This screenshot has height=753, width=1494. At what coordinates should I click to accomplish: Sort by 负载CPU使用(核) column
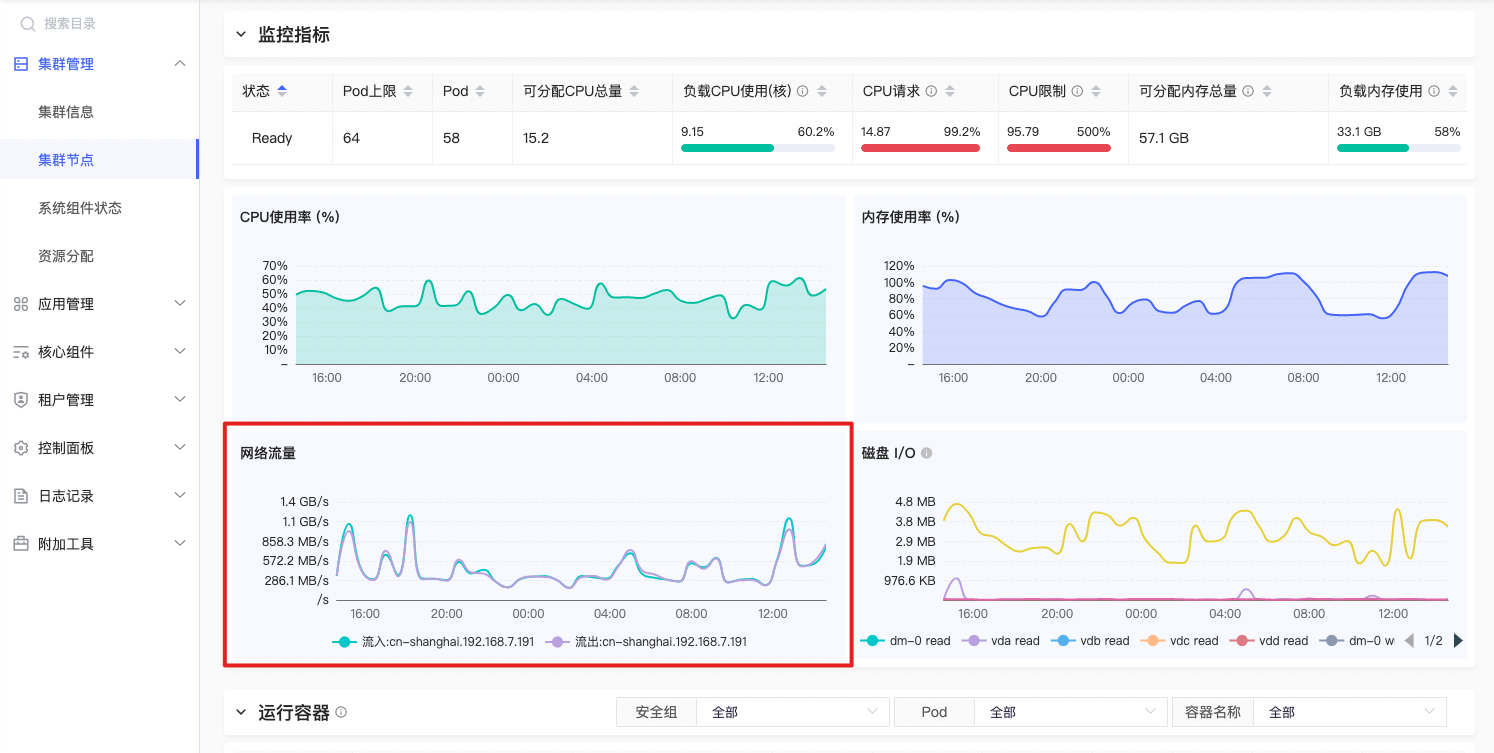(822, 91)
